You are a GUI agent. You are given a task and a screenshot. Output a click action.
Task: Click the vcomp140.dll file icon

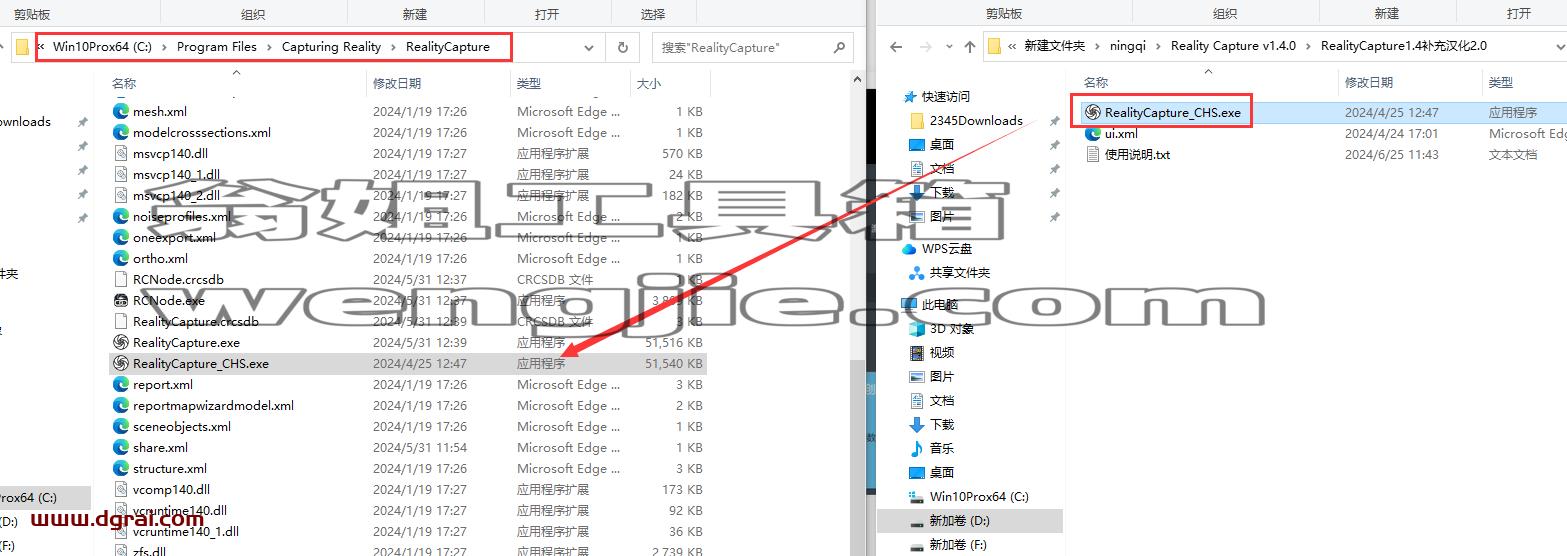click(121, 489)
